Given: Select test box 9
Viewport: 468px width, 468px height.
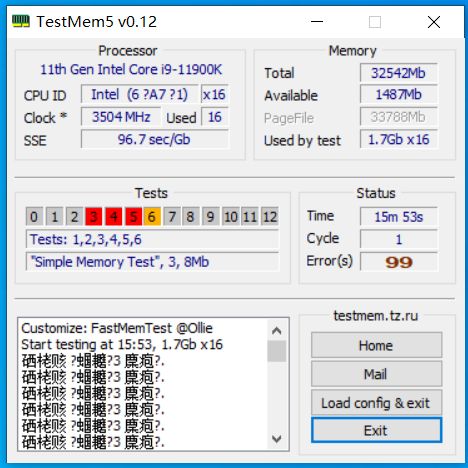Looking at the screenshot, I should 211,217.
